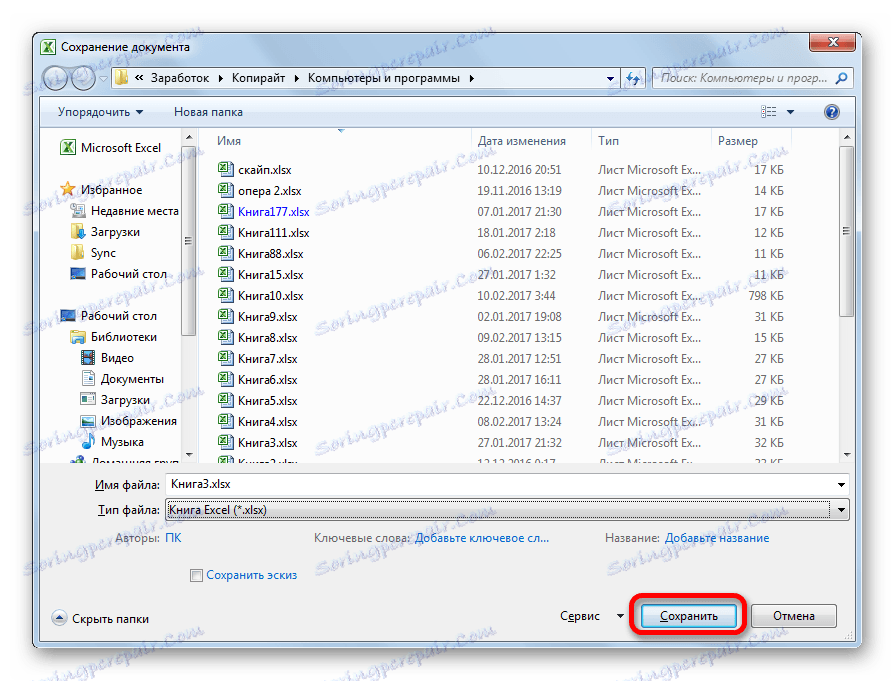Click the Копирайт breadcrumb segment
895x681 pixels.
258,78
